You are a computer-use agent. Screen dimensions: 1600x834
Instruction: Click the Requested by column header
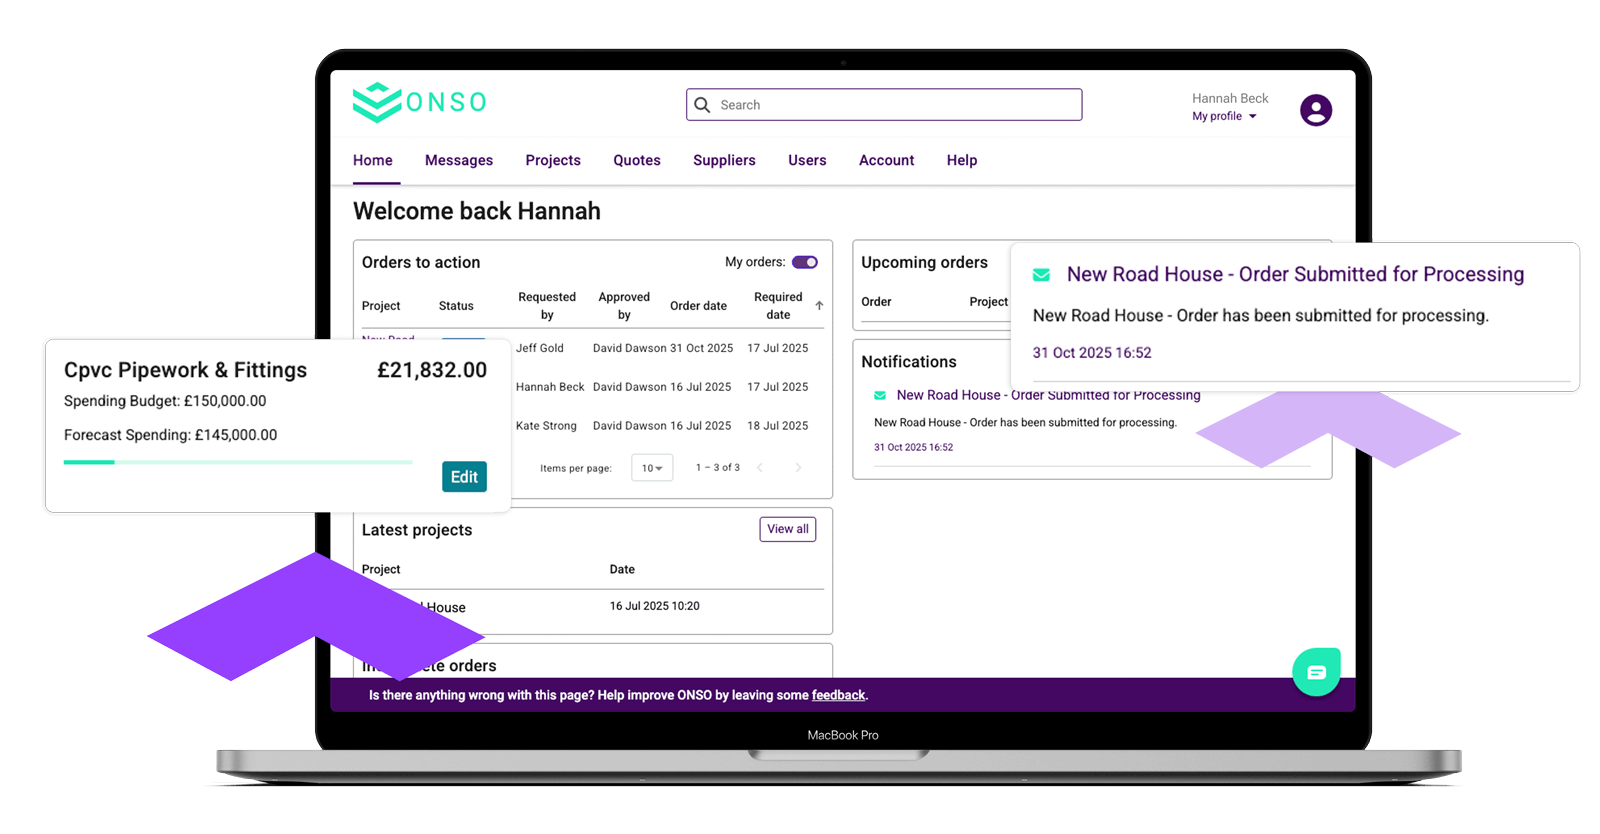547,306
